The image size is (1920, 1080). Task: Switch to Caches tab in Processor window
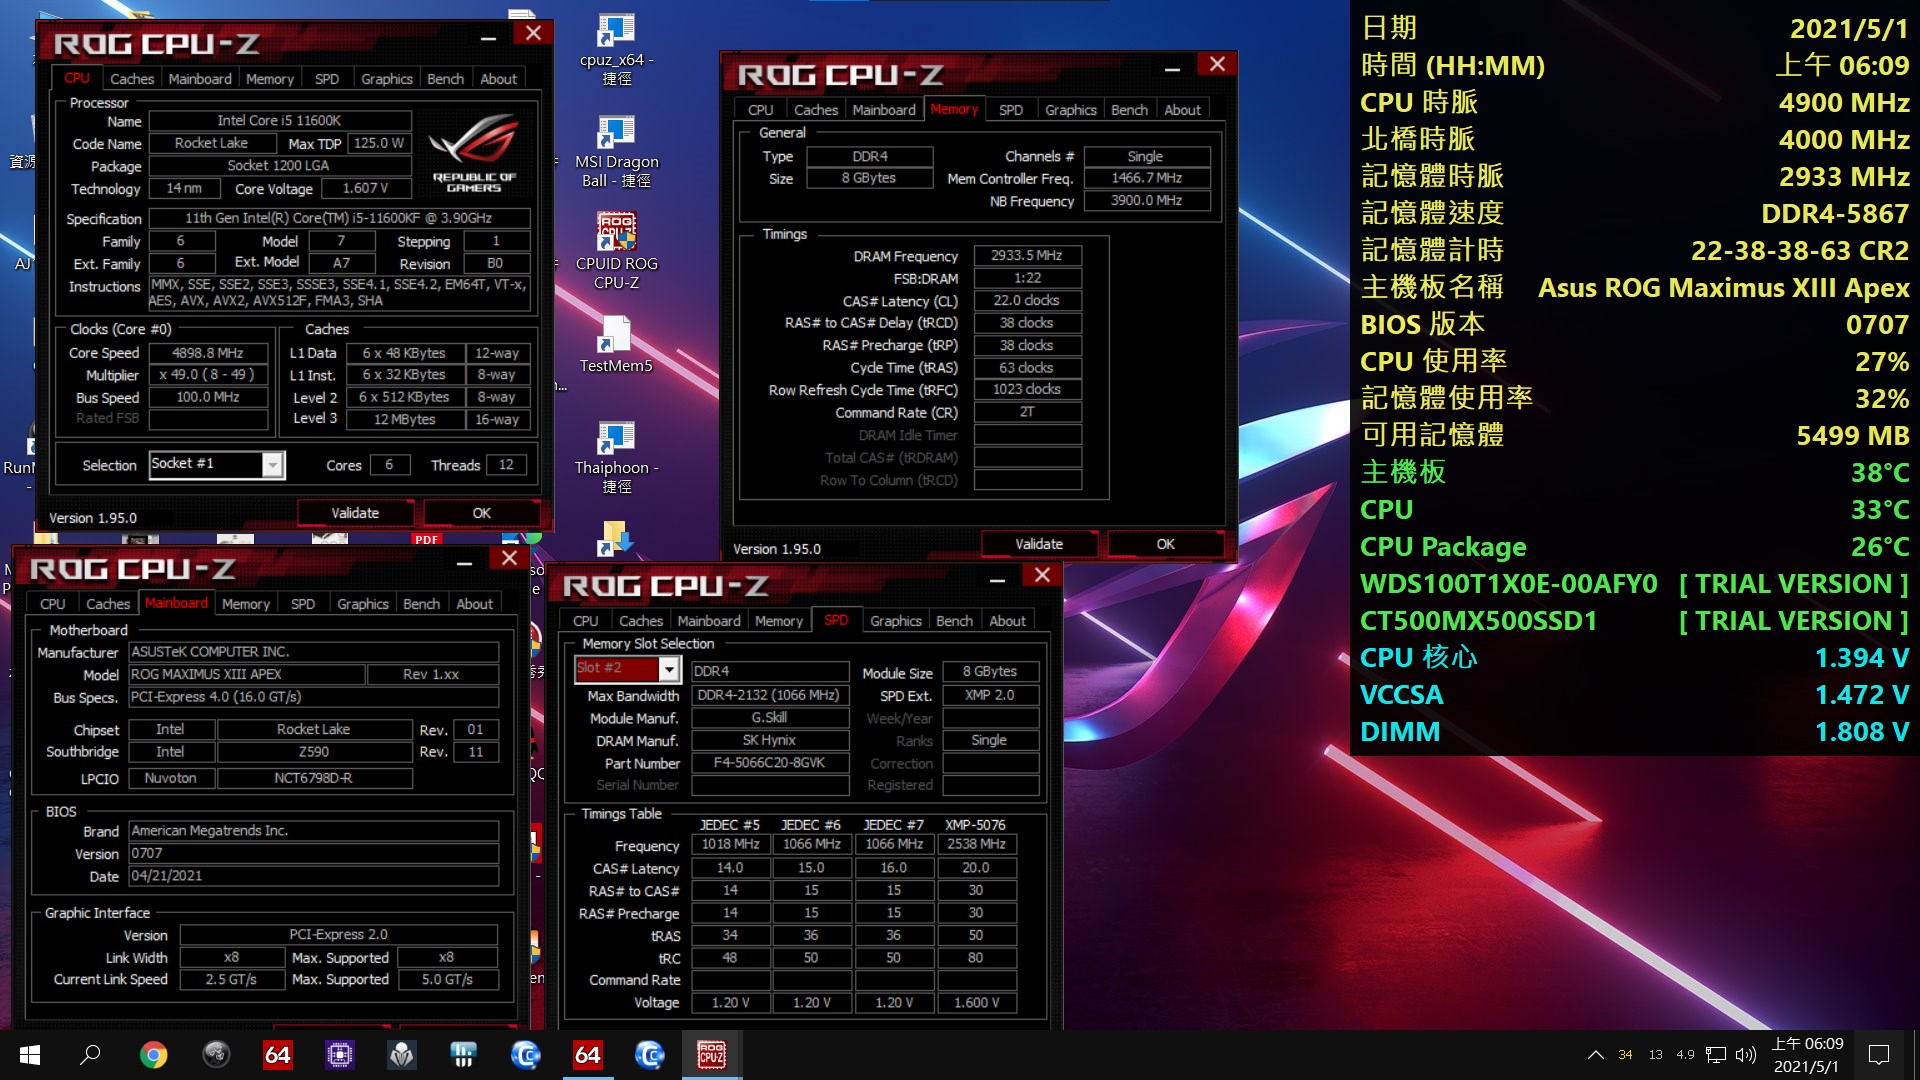[132, 79]
